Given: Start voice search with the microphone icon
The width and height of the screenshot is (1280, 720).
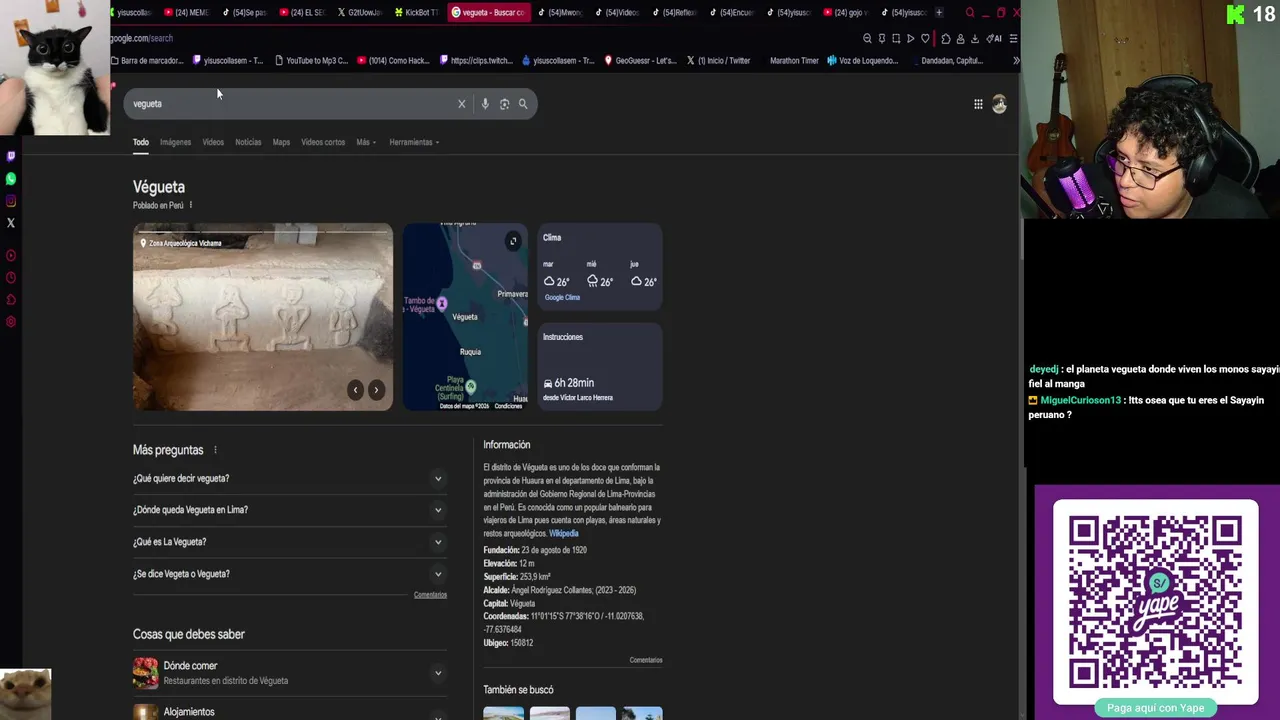Looking at the screenshot, I should (485, 104).
